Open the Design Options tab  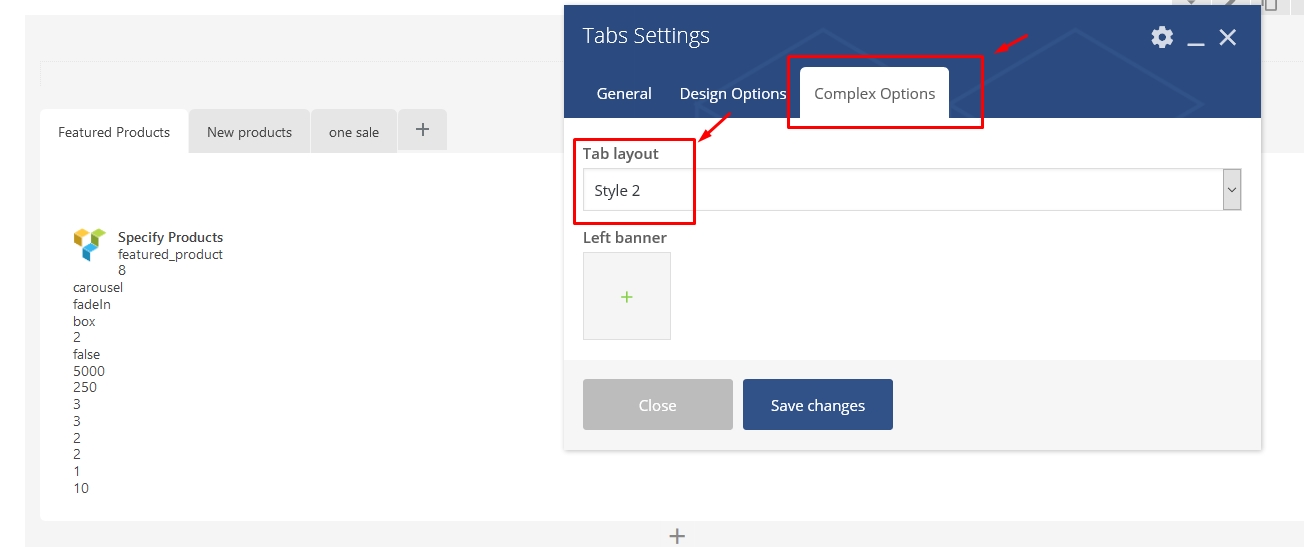click(733, 94)
